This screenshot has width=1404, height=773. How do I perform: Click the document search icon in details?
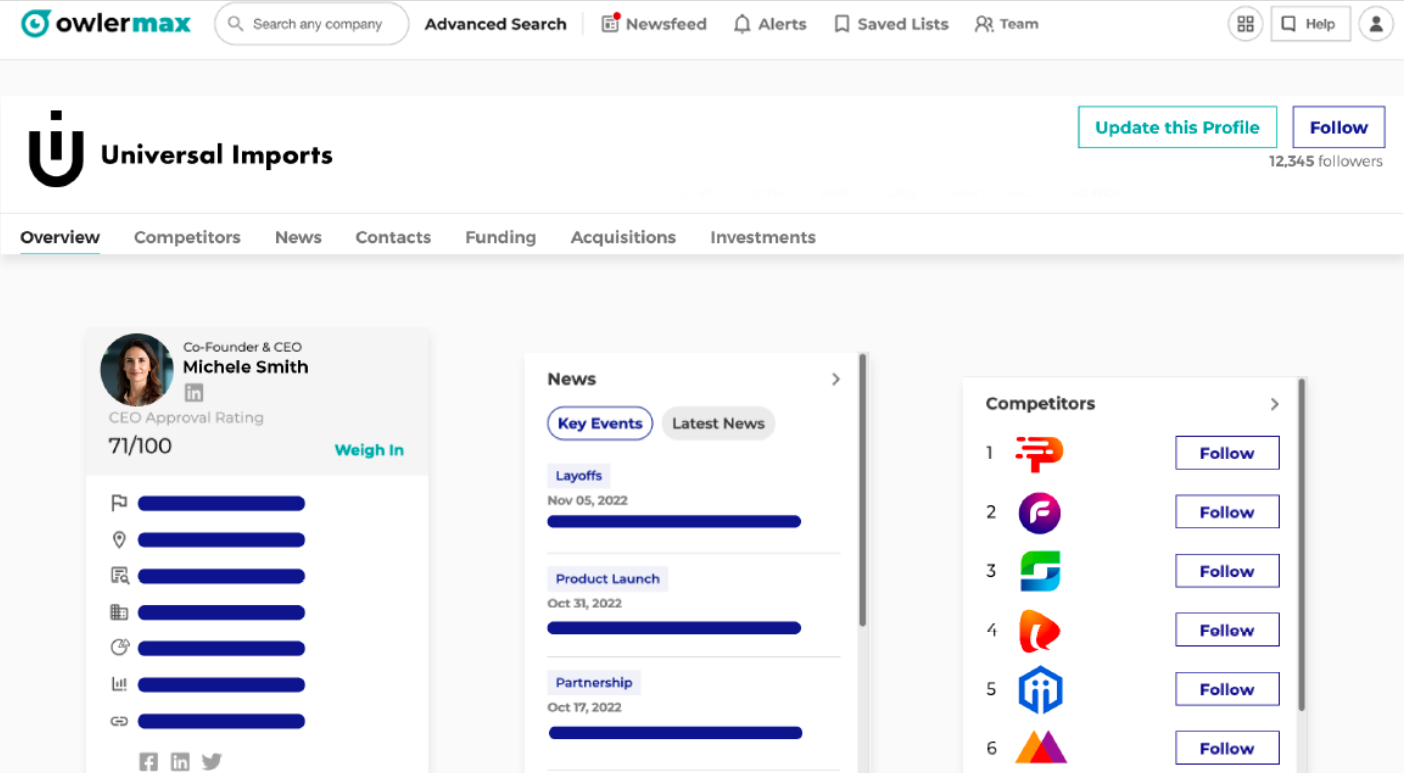(x=119, y=576)
